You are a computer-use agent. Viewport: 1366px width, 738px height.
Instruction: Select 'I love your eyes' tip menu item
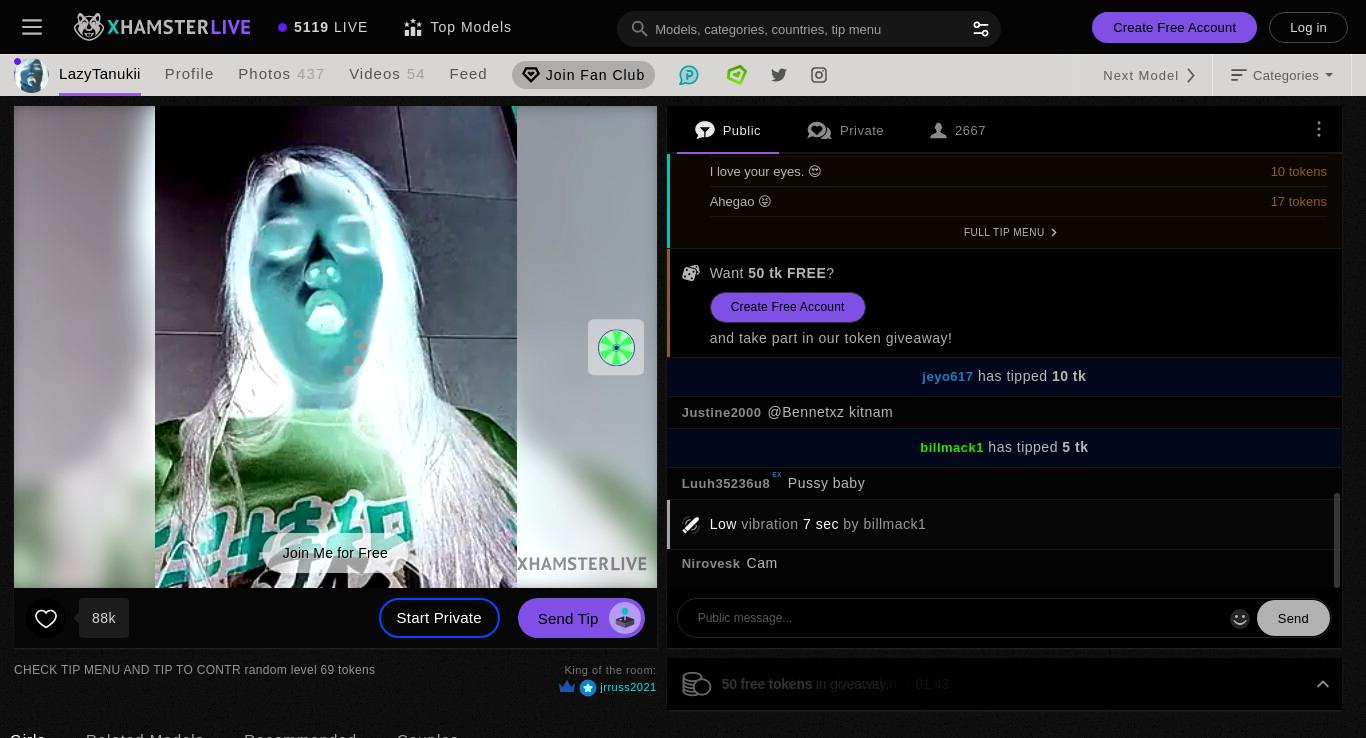click(x=1018, y=172)
